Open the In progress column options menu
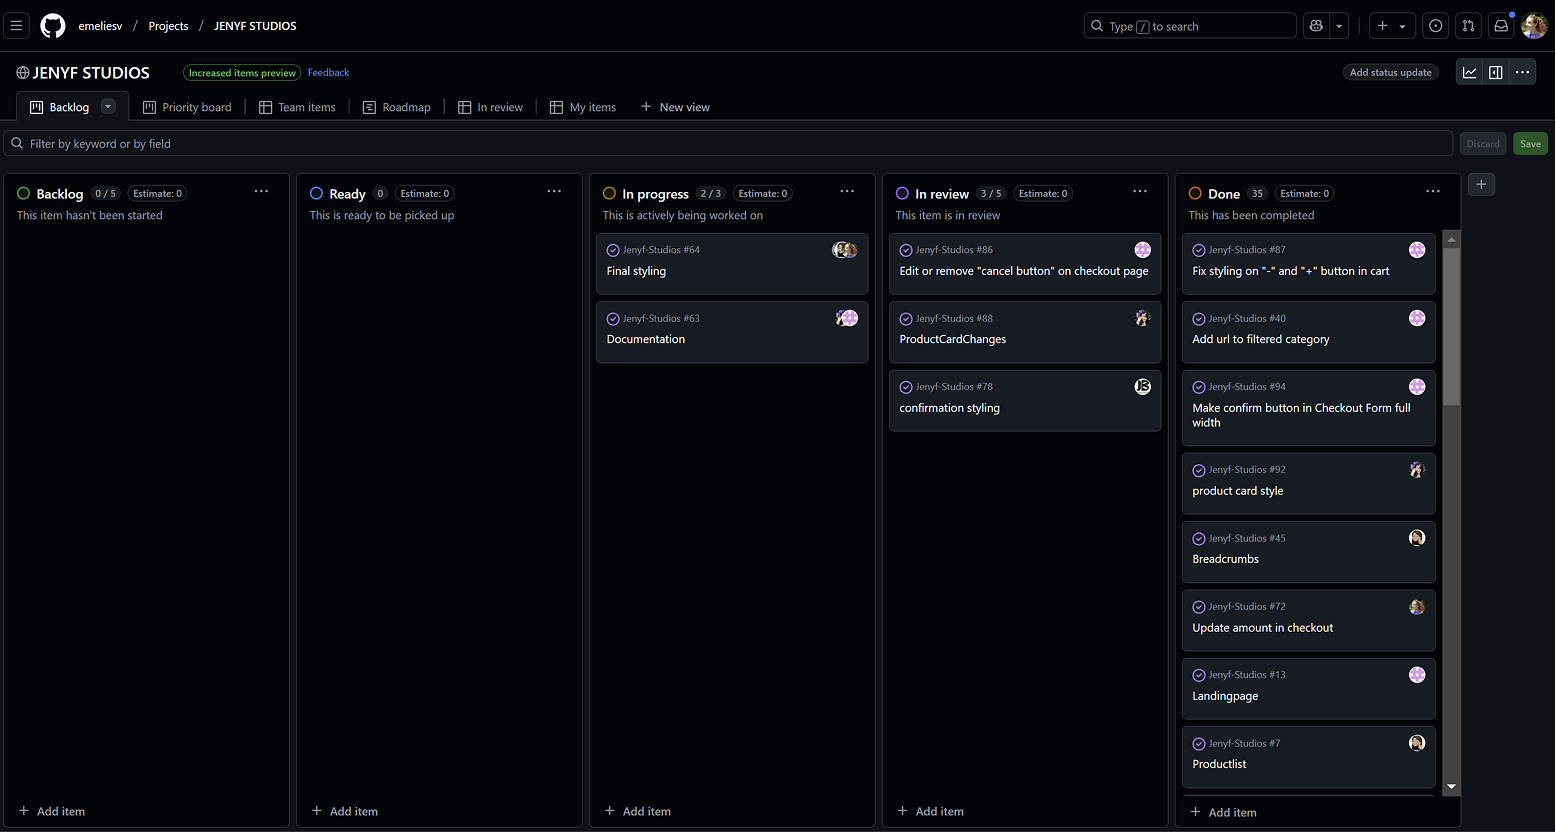 click(847, 191)
